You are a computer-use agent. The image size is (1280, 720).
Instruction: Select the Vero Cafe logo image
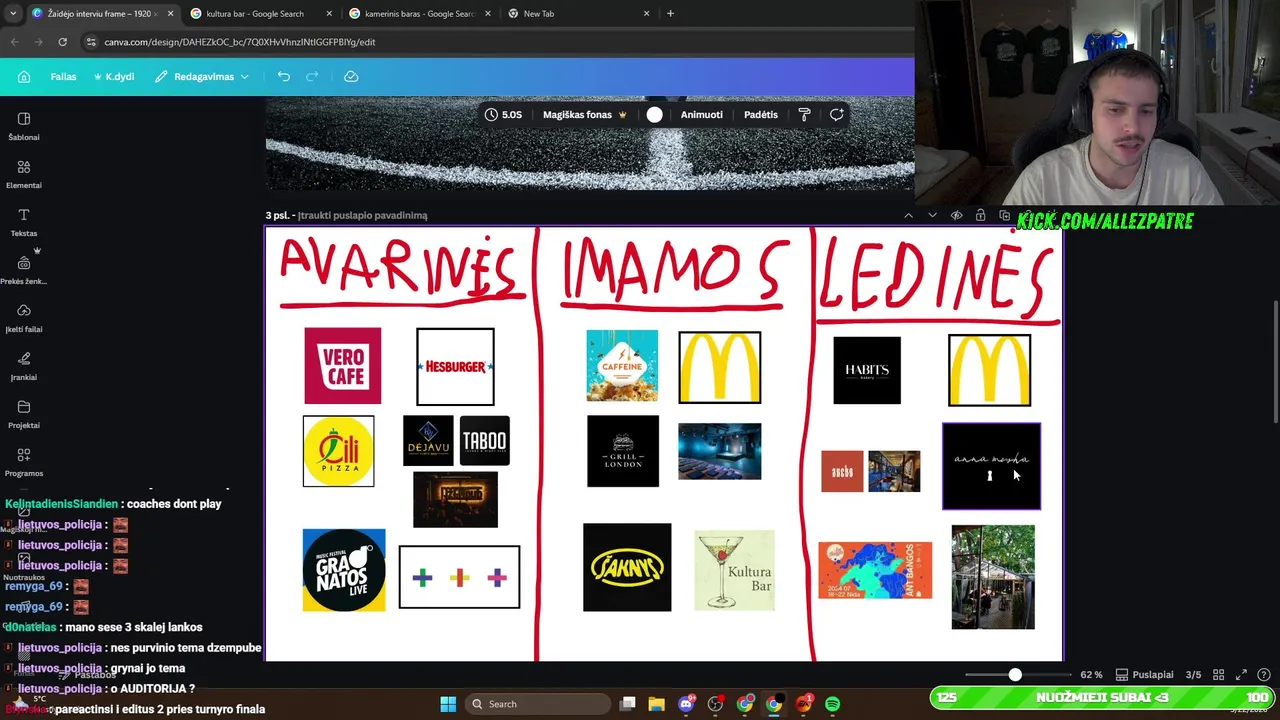coord(343,366)
